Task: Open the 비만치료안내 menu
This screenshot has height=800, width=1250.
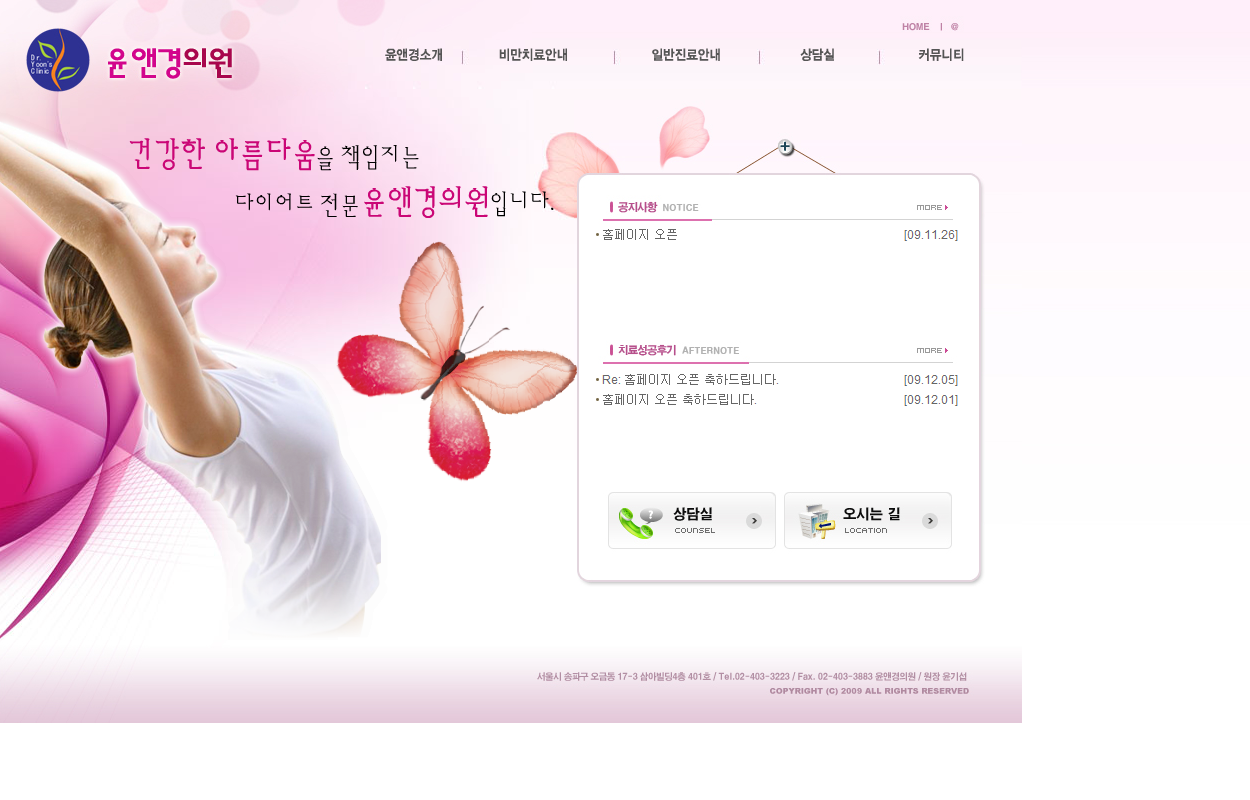Action: click(534, 56)
